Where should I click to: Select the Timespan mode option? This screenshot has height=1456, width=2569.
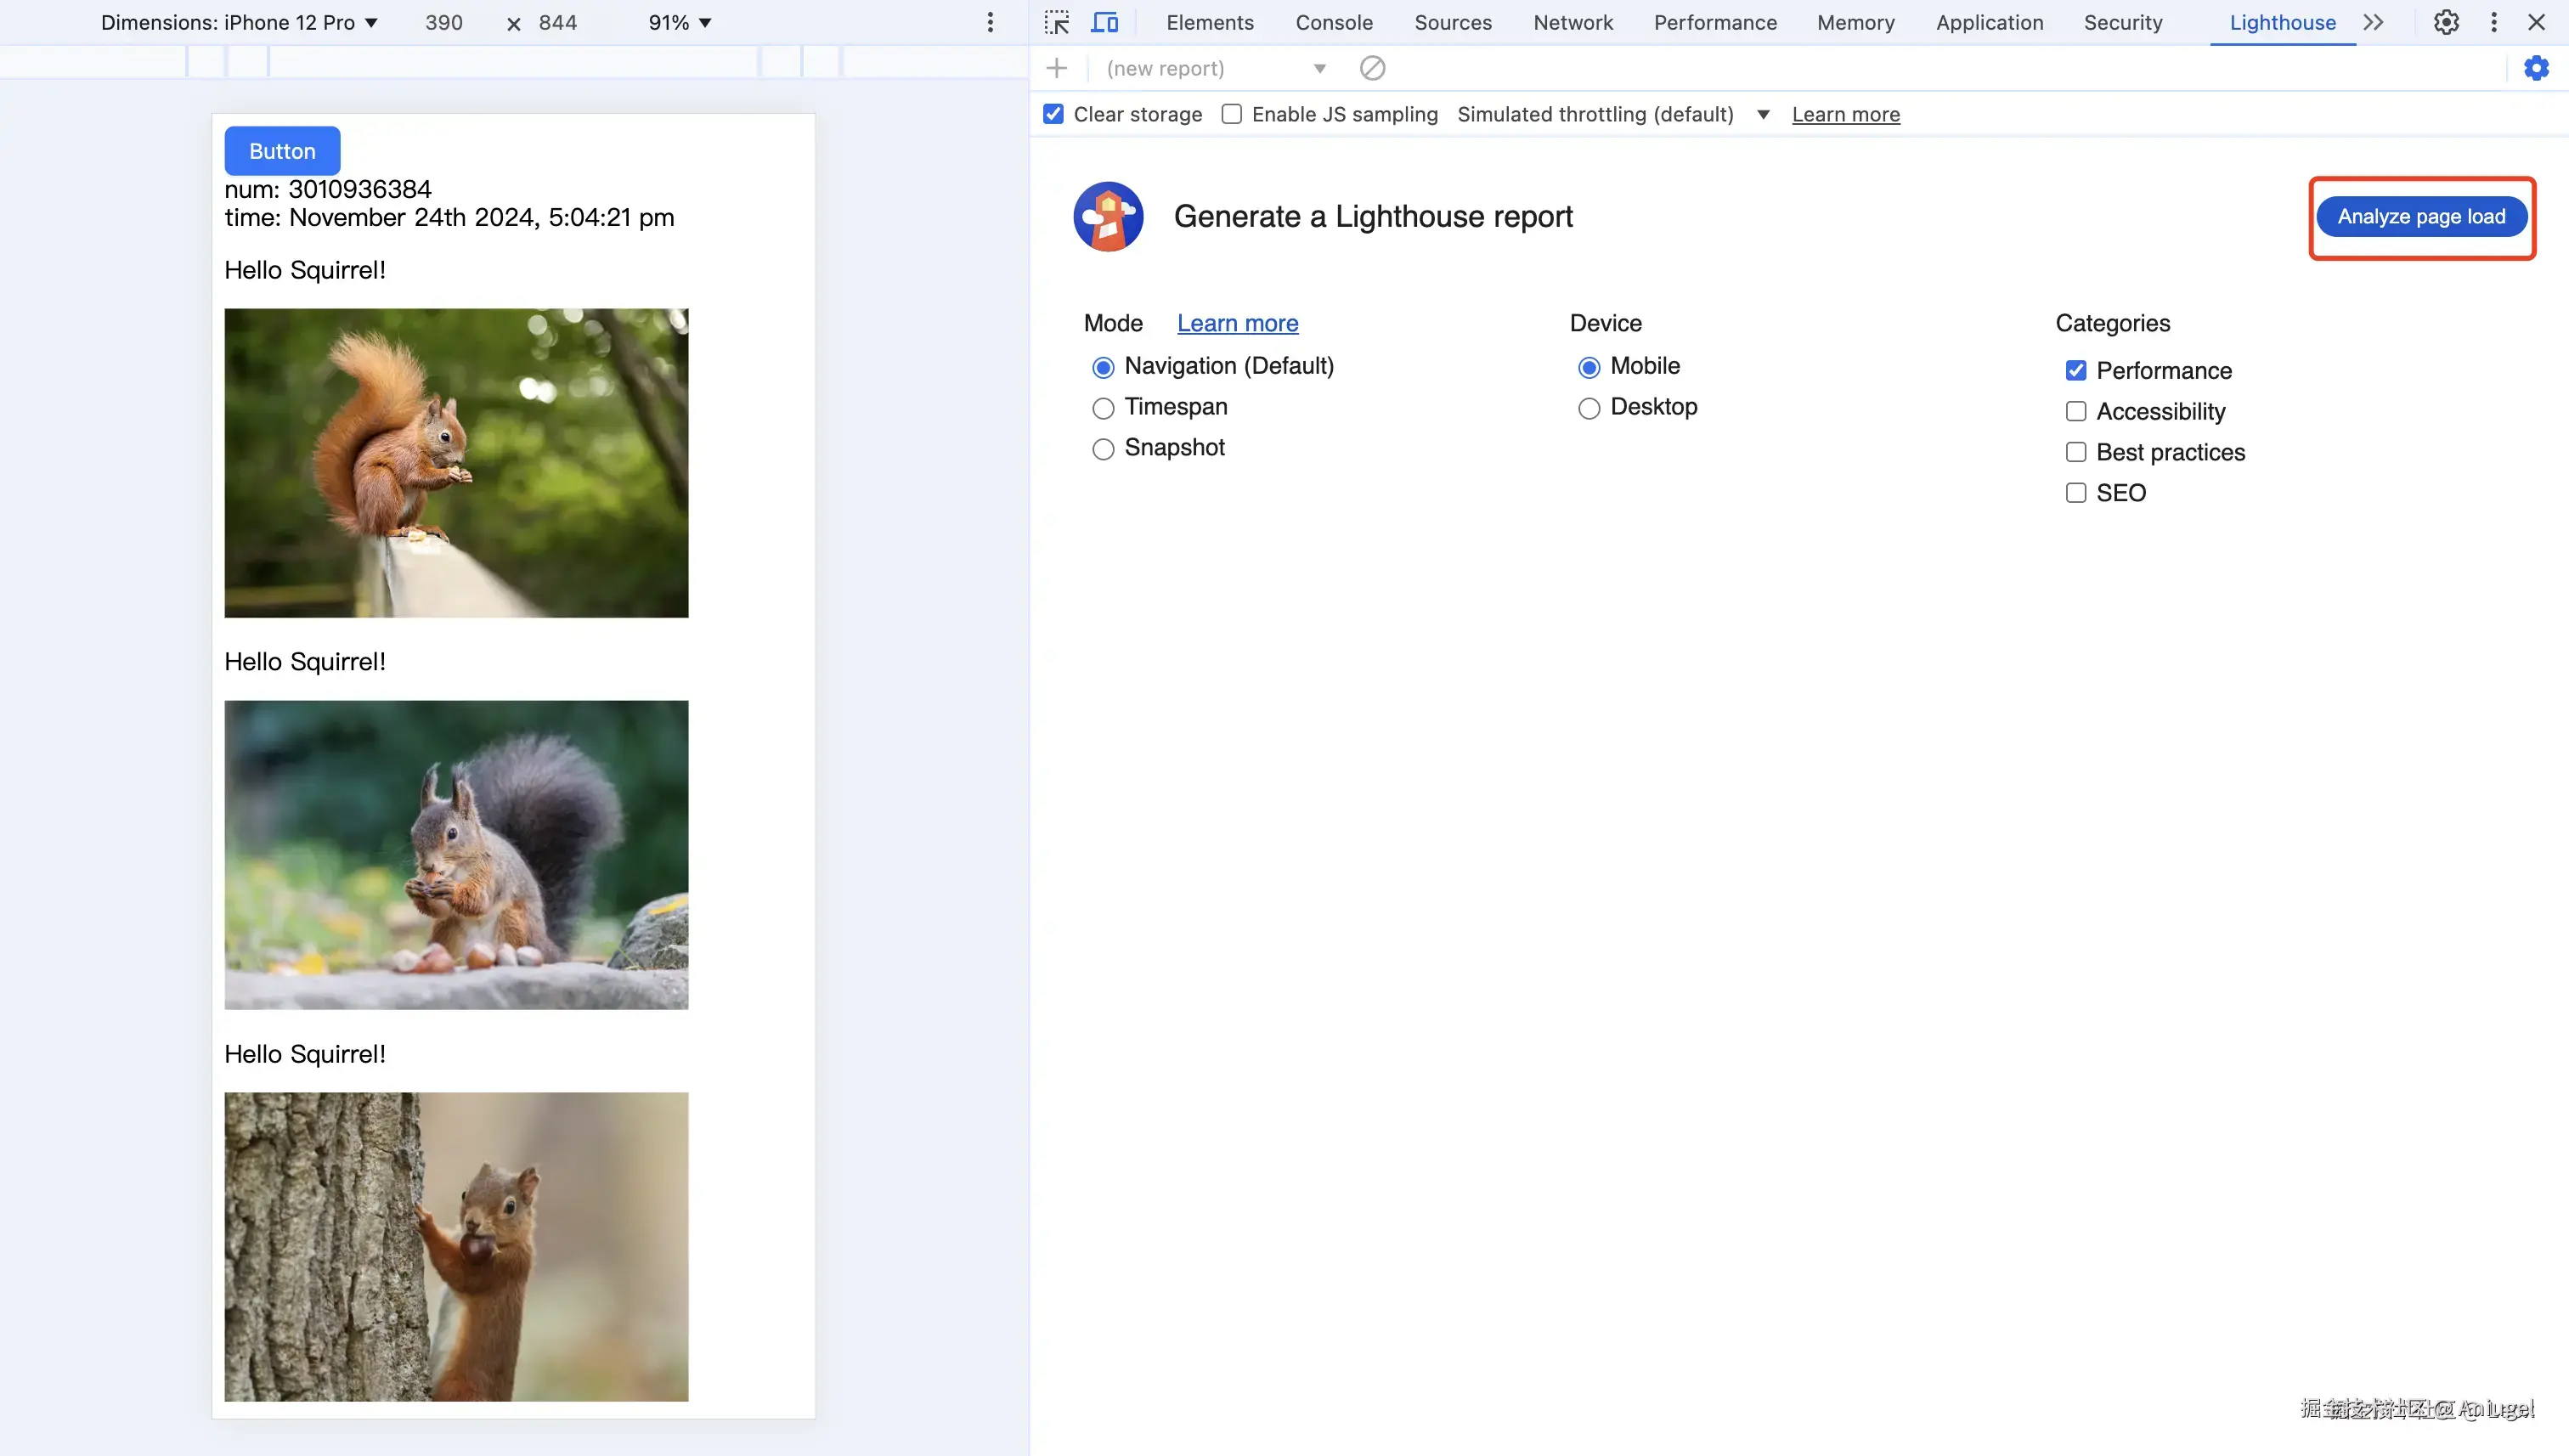tap(1102, 408)
